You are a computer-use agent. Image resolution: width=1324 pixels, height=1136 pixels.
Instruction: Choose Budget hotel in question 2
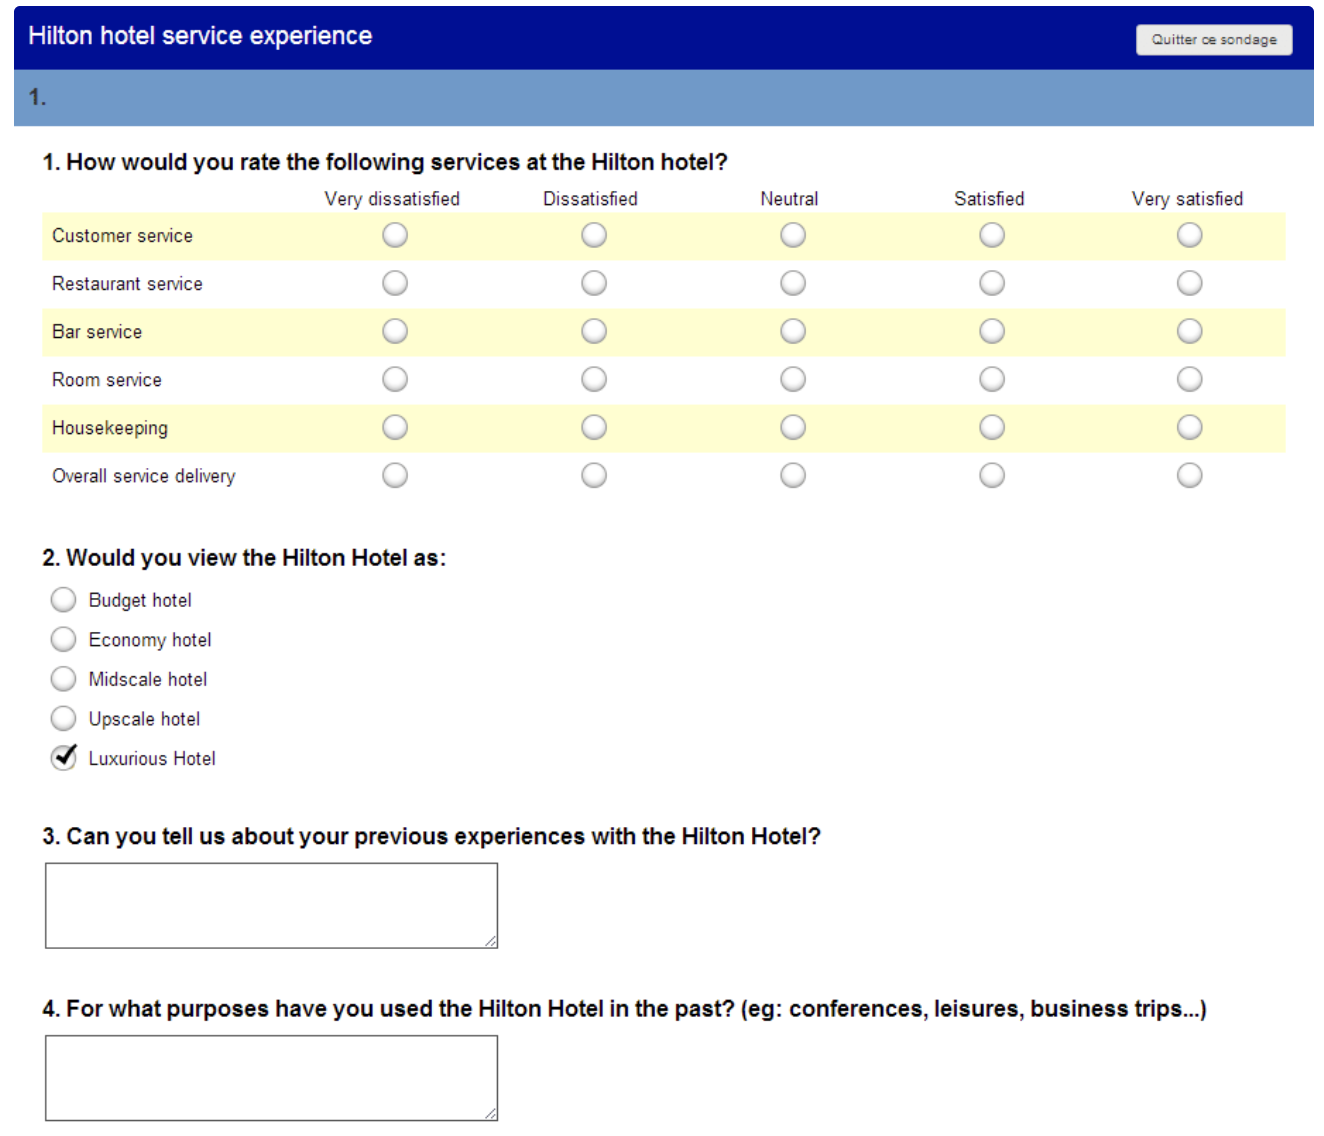(63, 600)
